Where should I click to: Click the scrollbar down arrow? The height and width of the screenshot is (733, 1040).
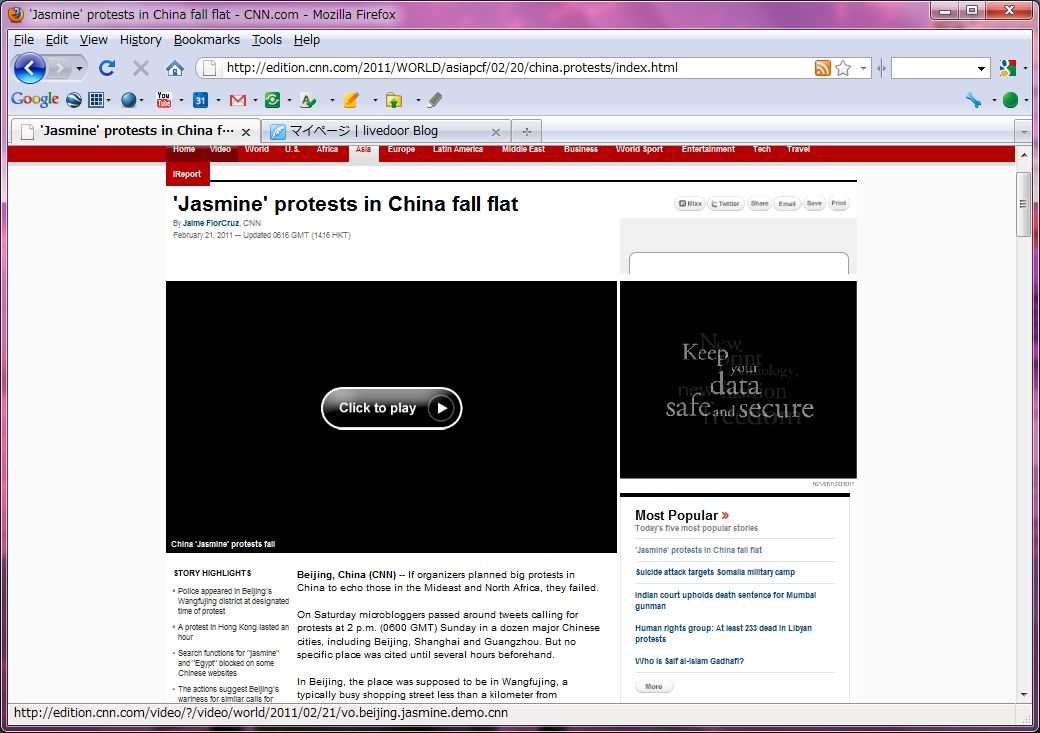point(1023,695)
